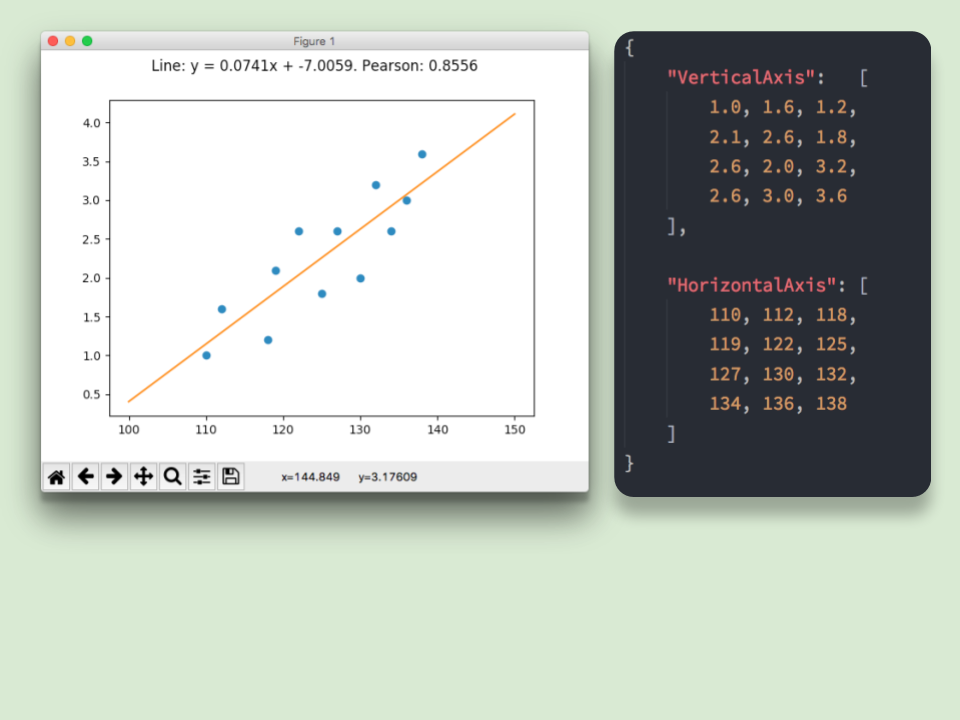Click the Home reset view icon
960x720 pixels.
tap(57, 477)
